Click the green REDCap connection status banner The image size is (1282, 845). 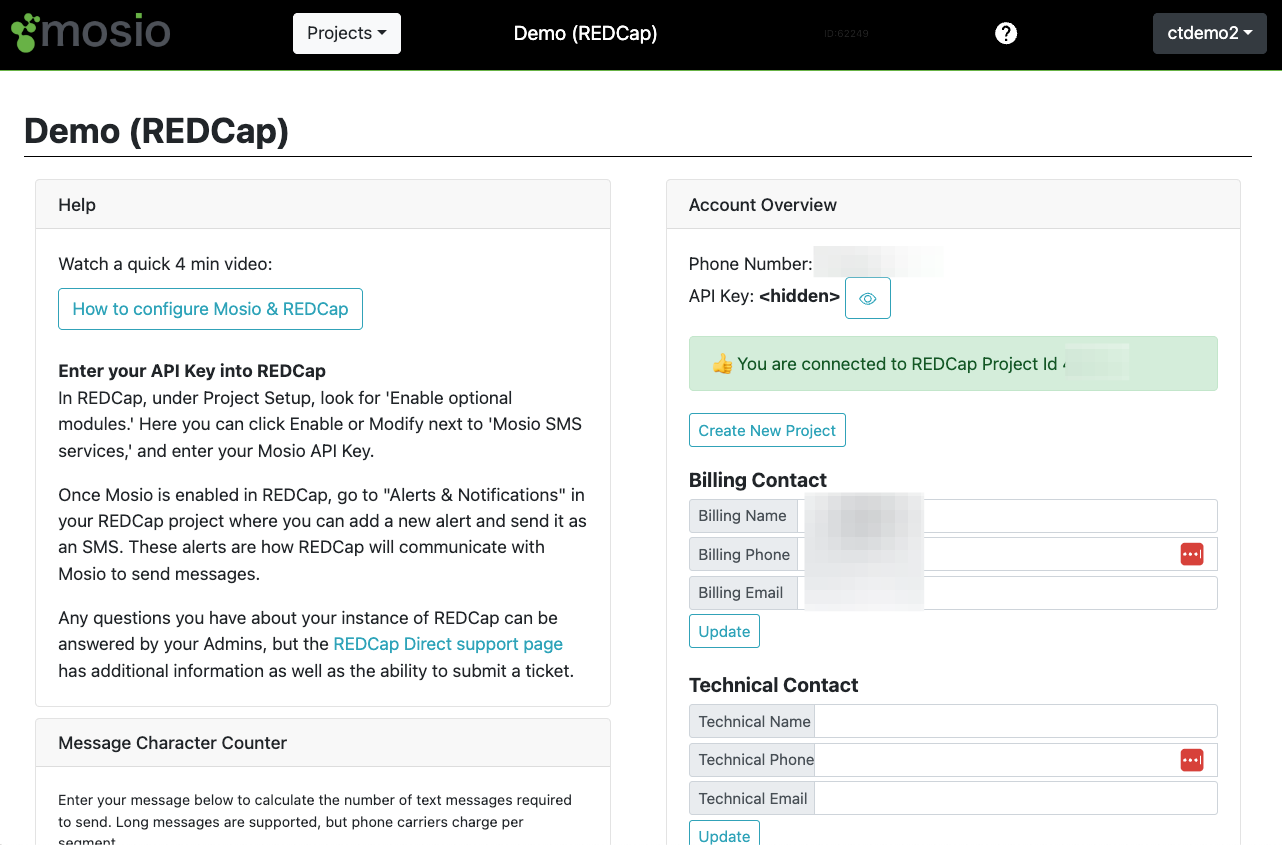click(952, 364)
